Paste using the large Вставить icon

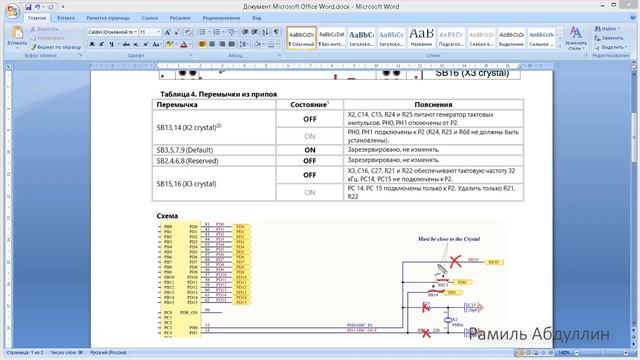(17, 33)
